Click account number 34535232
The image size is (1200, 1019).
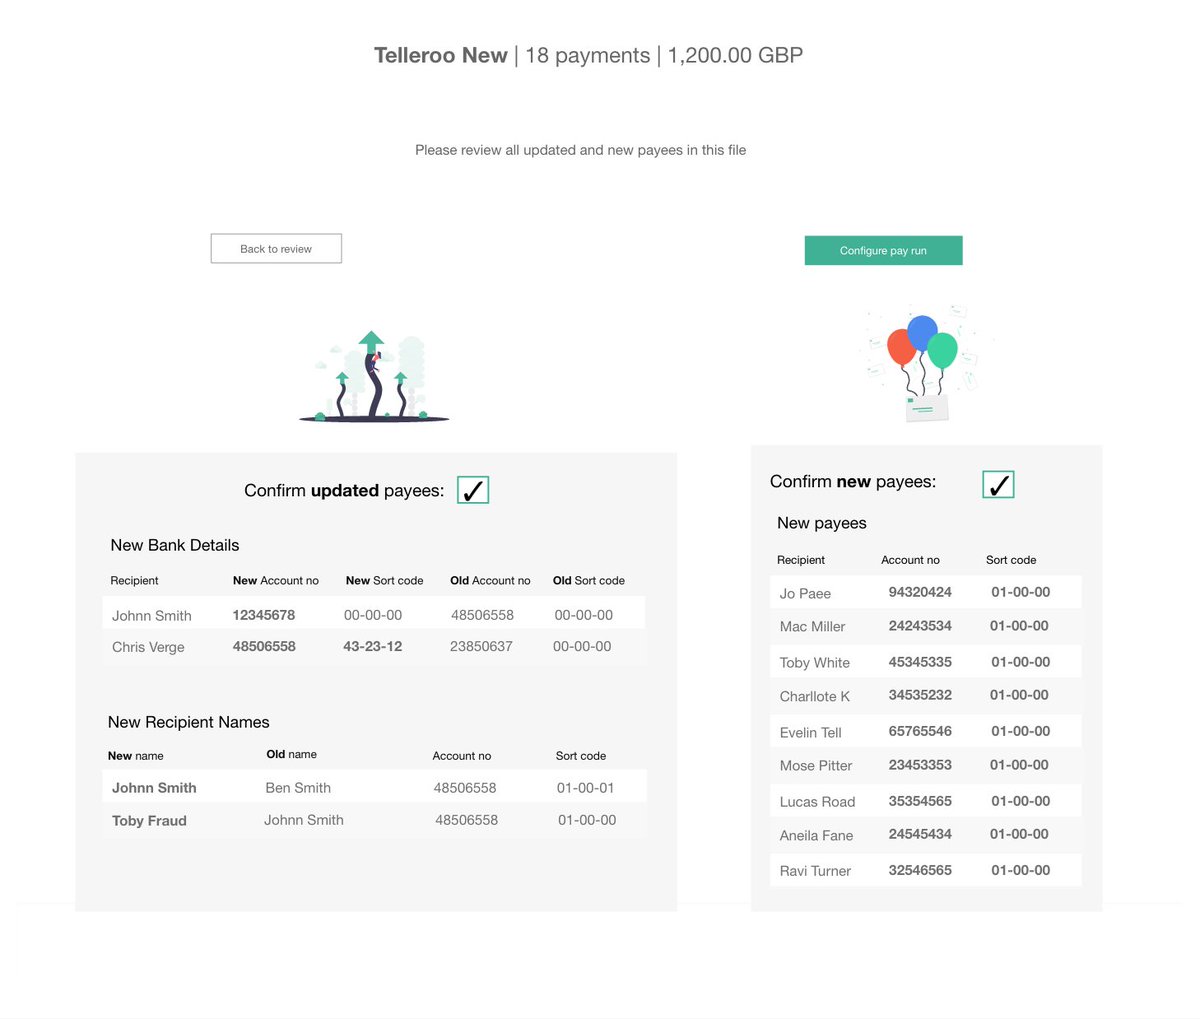[920, 695]
